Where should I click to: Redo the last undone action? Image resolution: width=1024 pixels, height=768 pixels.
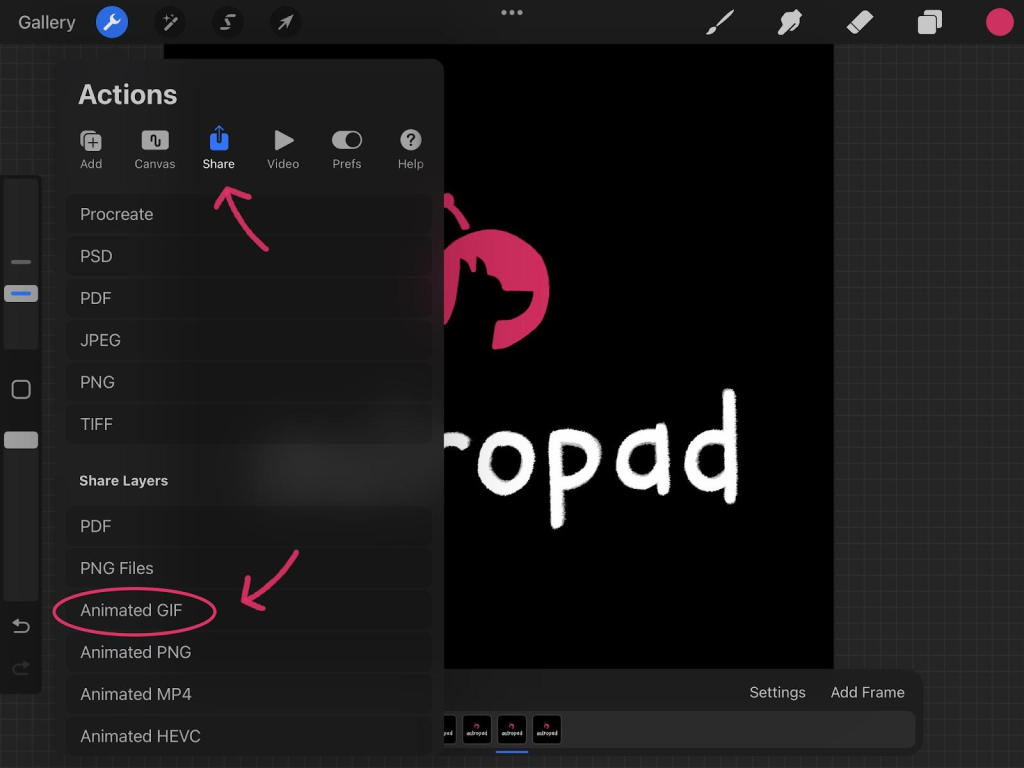tap(21, 668)
